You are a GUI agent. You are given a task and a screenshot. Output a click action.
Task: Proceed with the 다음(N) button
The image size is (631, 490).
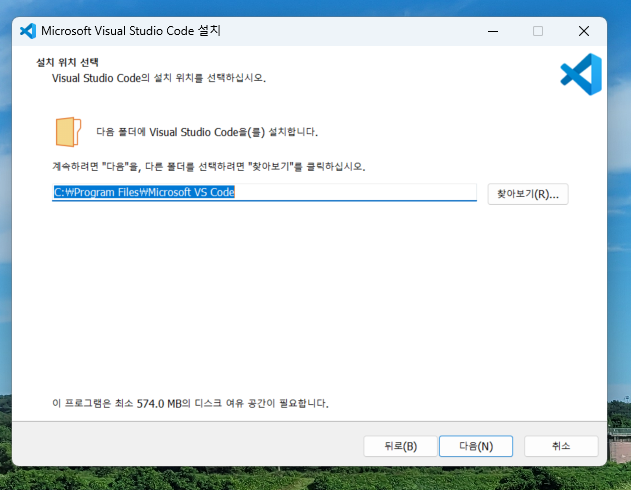click(x=476, y=446)
